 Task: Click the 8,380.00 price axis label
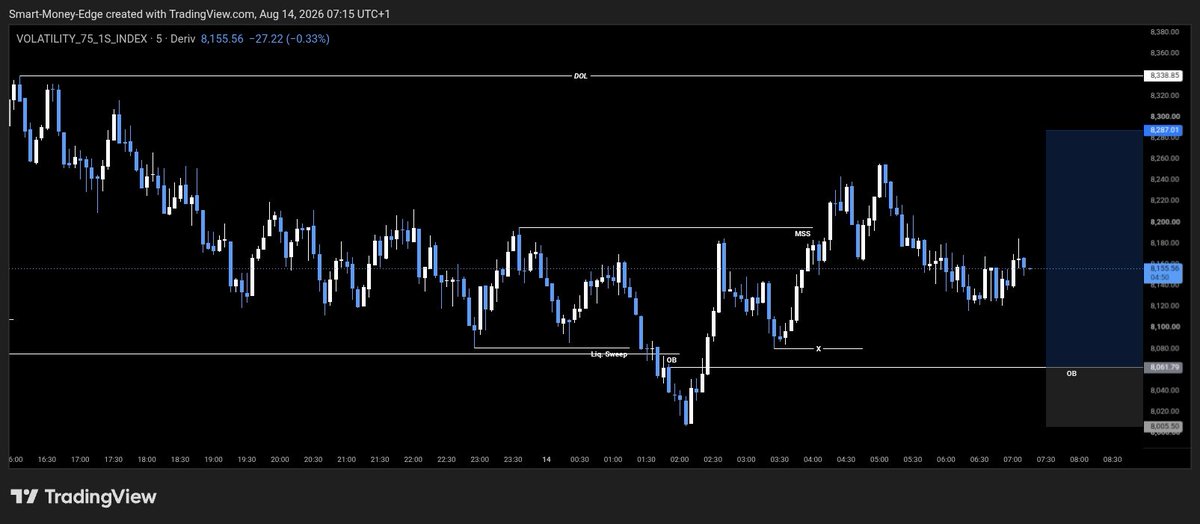[x=1165, y=32]
